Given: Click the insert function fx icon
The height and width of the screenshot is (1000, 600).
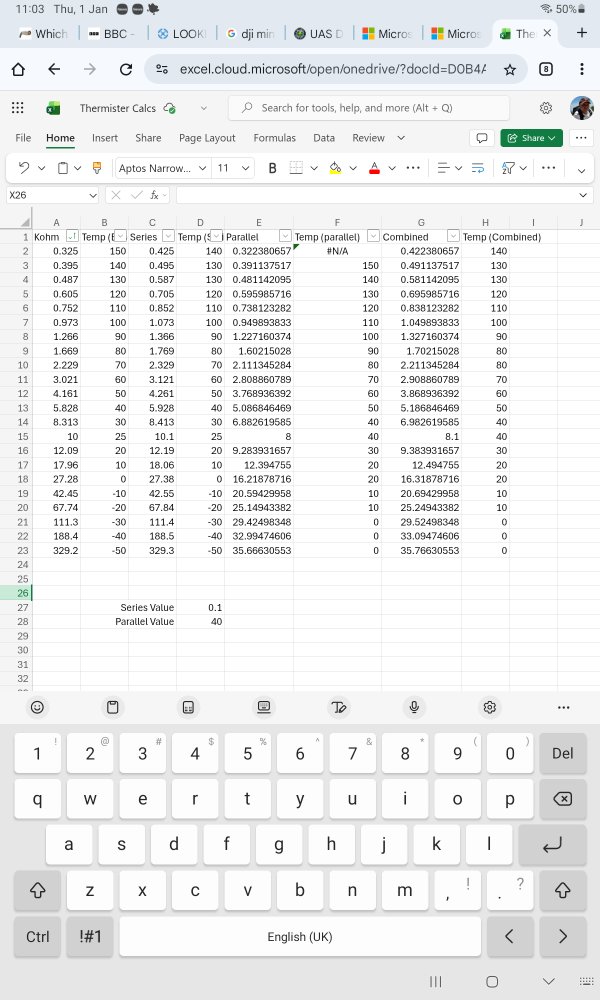Looking at the screenshot, I should (x=154, y=195).
